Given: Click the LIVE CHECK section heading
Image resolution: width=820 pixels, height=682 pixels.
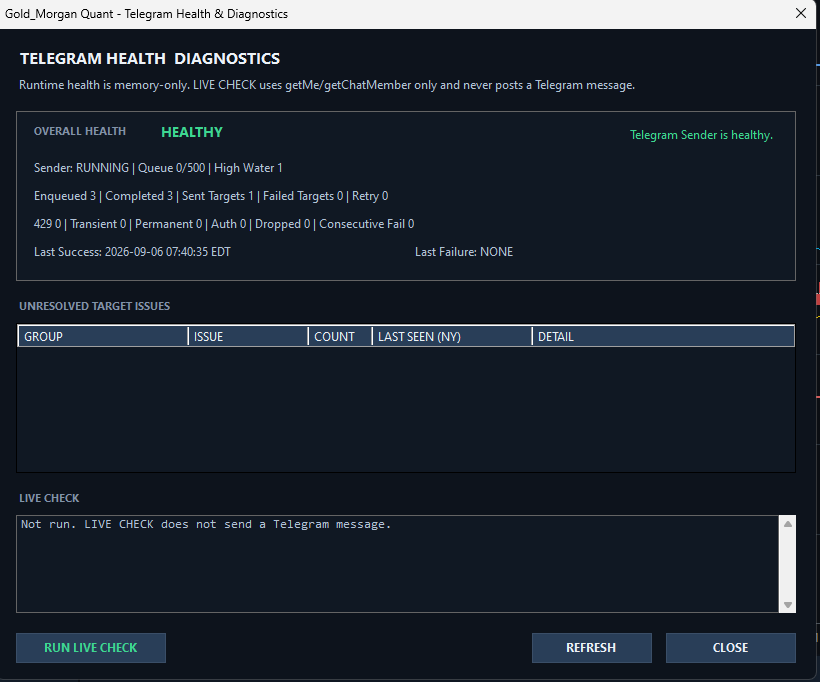Looking at the screenshot, I should (49, 498).
